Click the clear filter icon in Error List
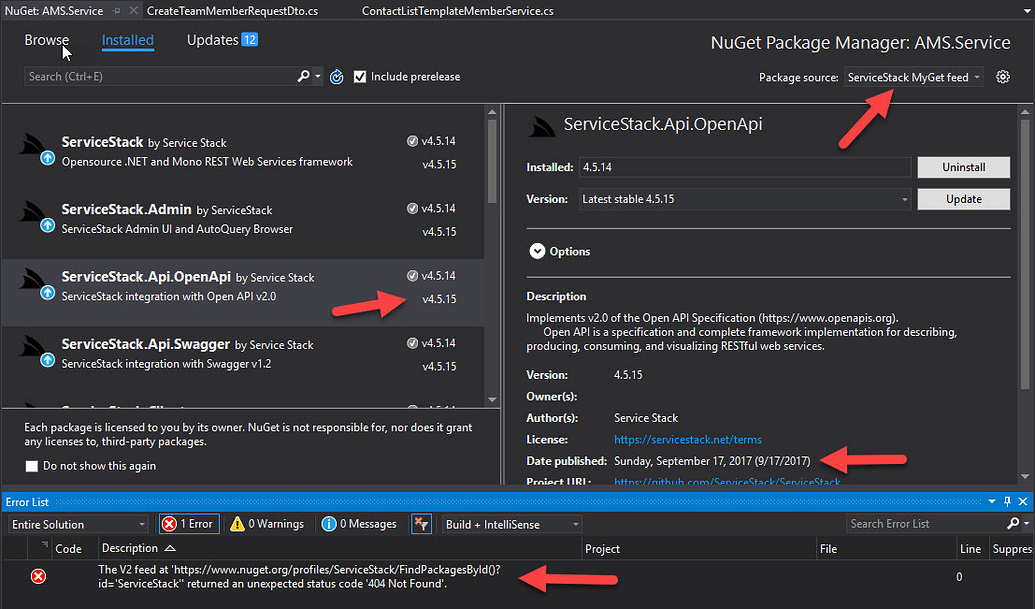Screen dimensions: 1035x609 pos(421,525)
